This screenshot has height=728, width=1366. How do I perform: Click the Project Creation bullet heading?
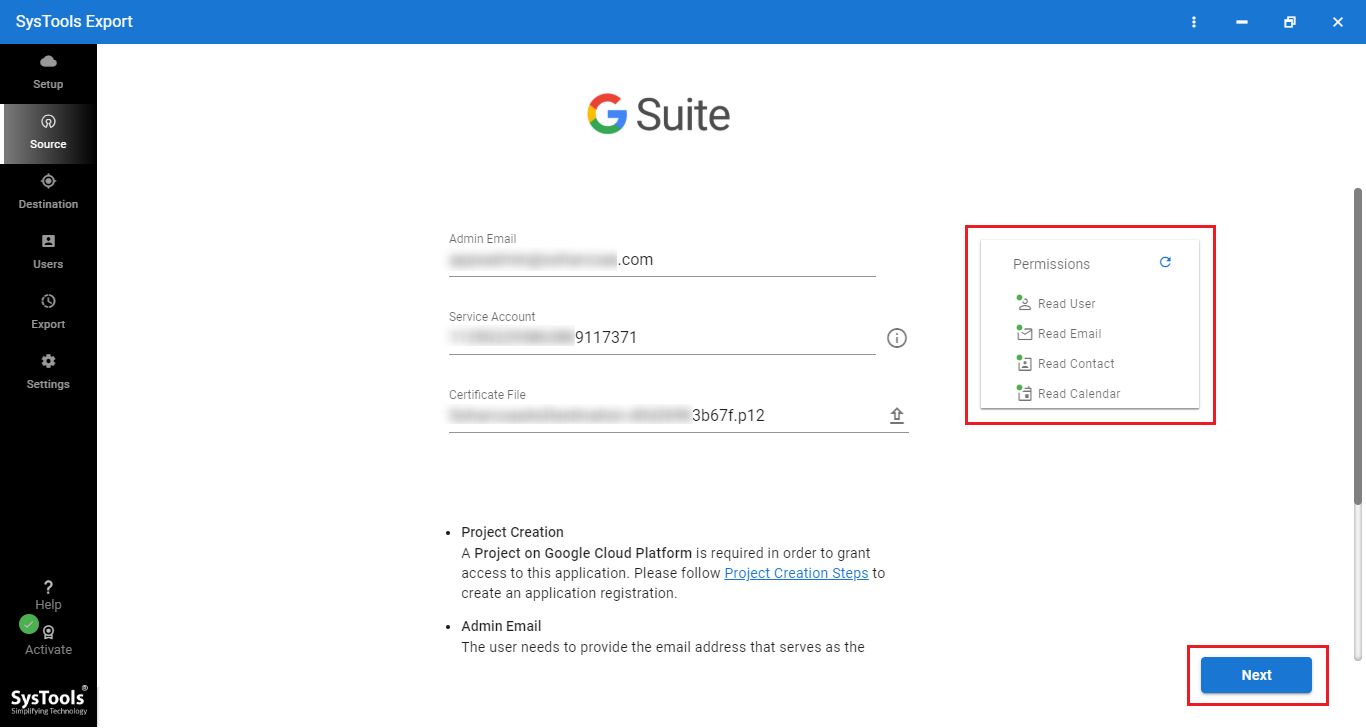[512, 532]
